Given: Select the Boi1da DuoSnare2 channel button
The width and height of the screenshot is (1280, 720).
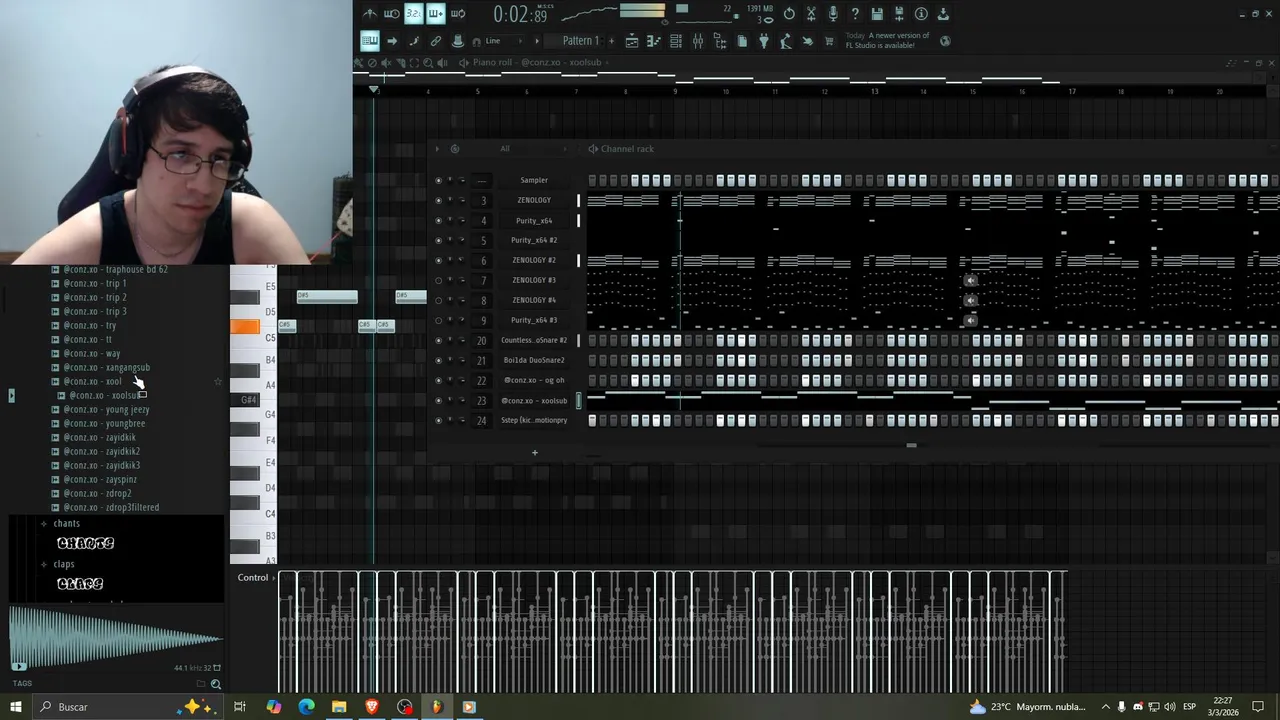Looking at the screenshot, I should click(x=534, y=360).
